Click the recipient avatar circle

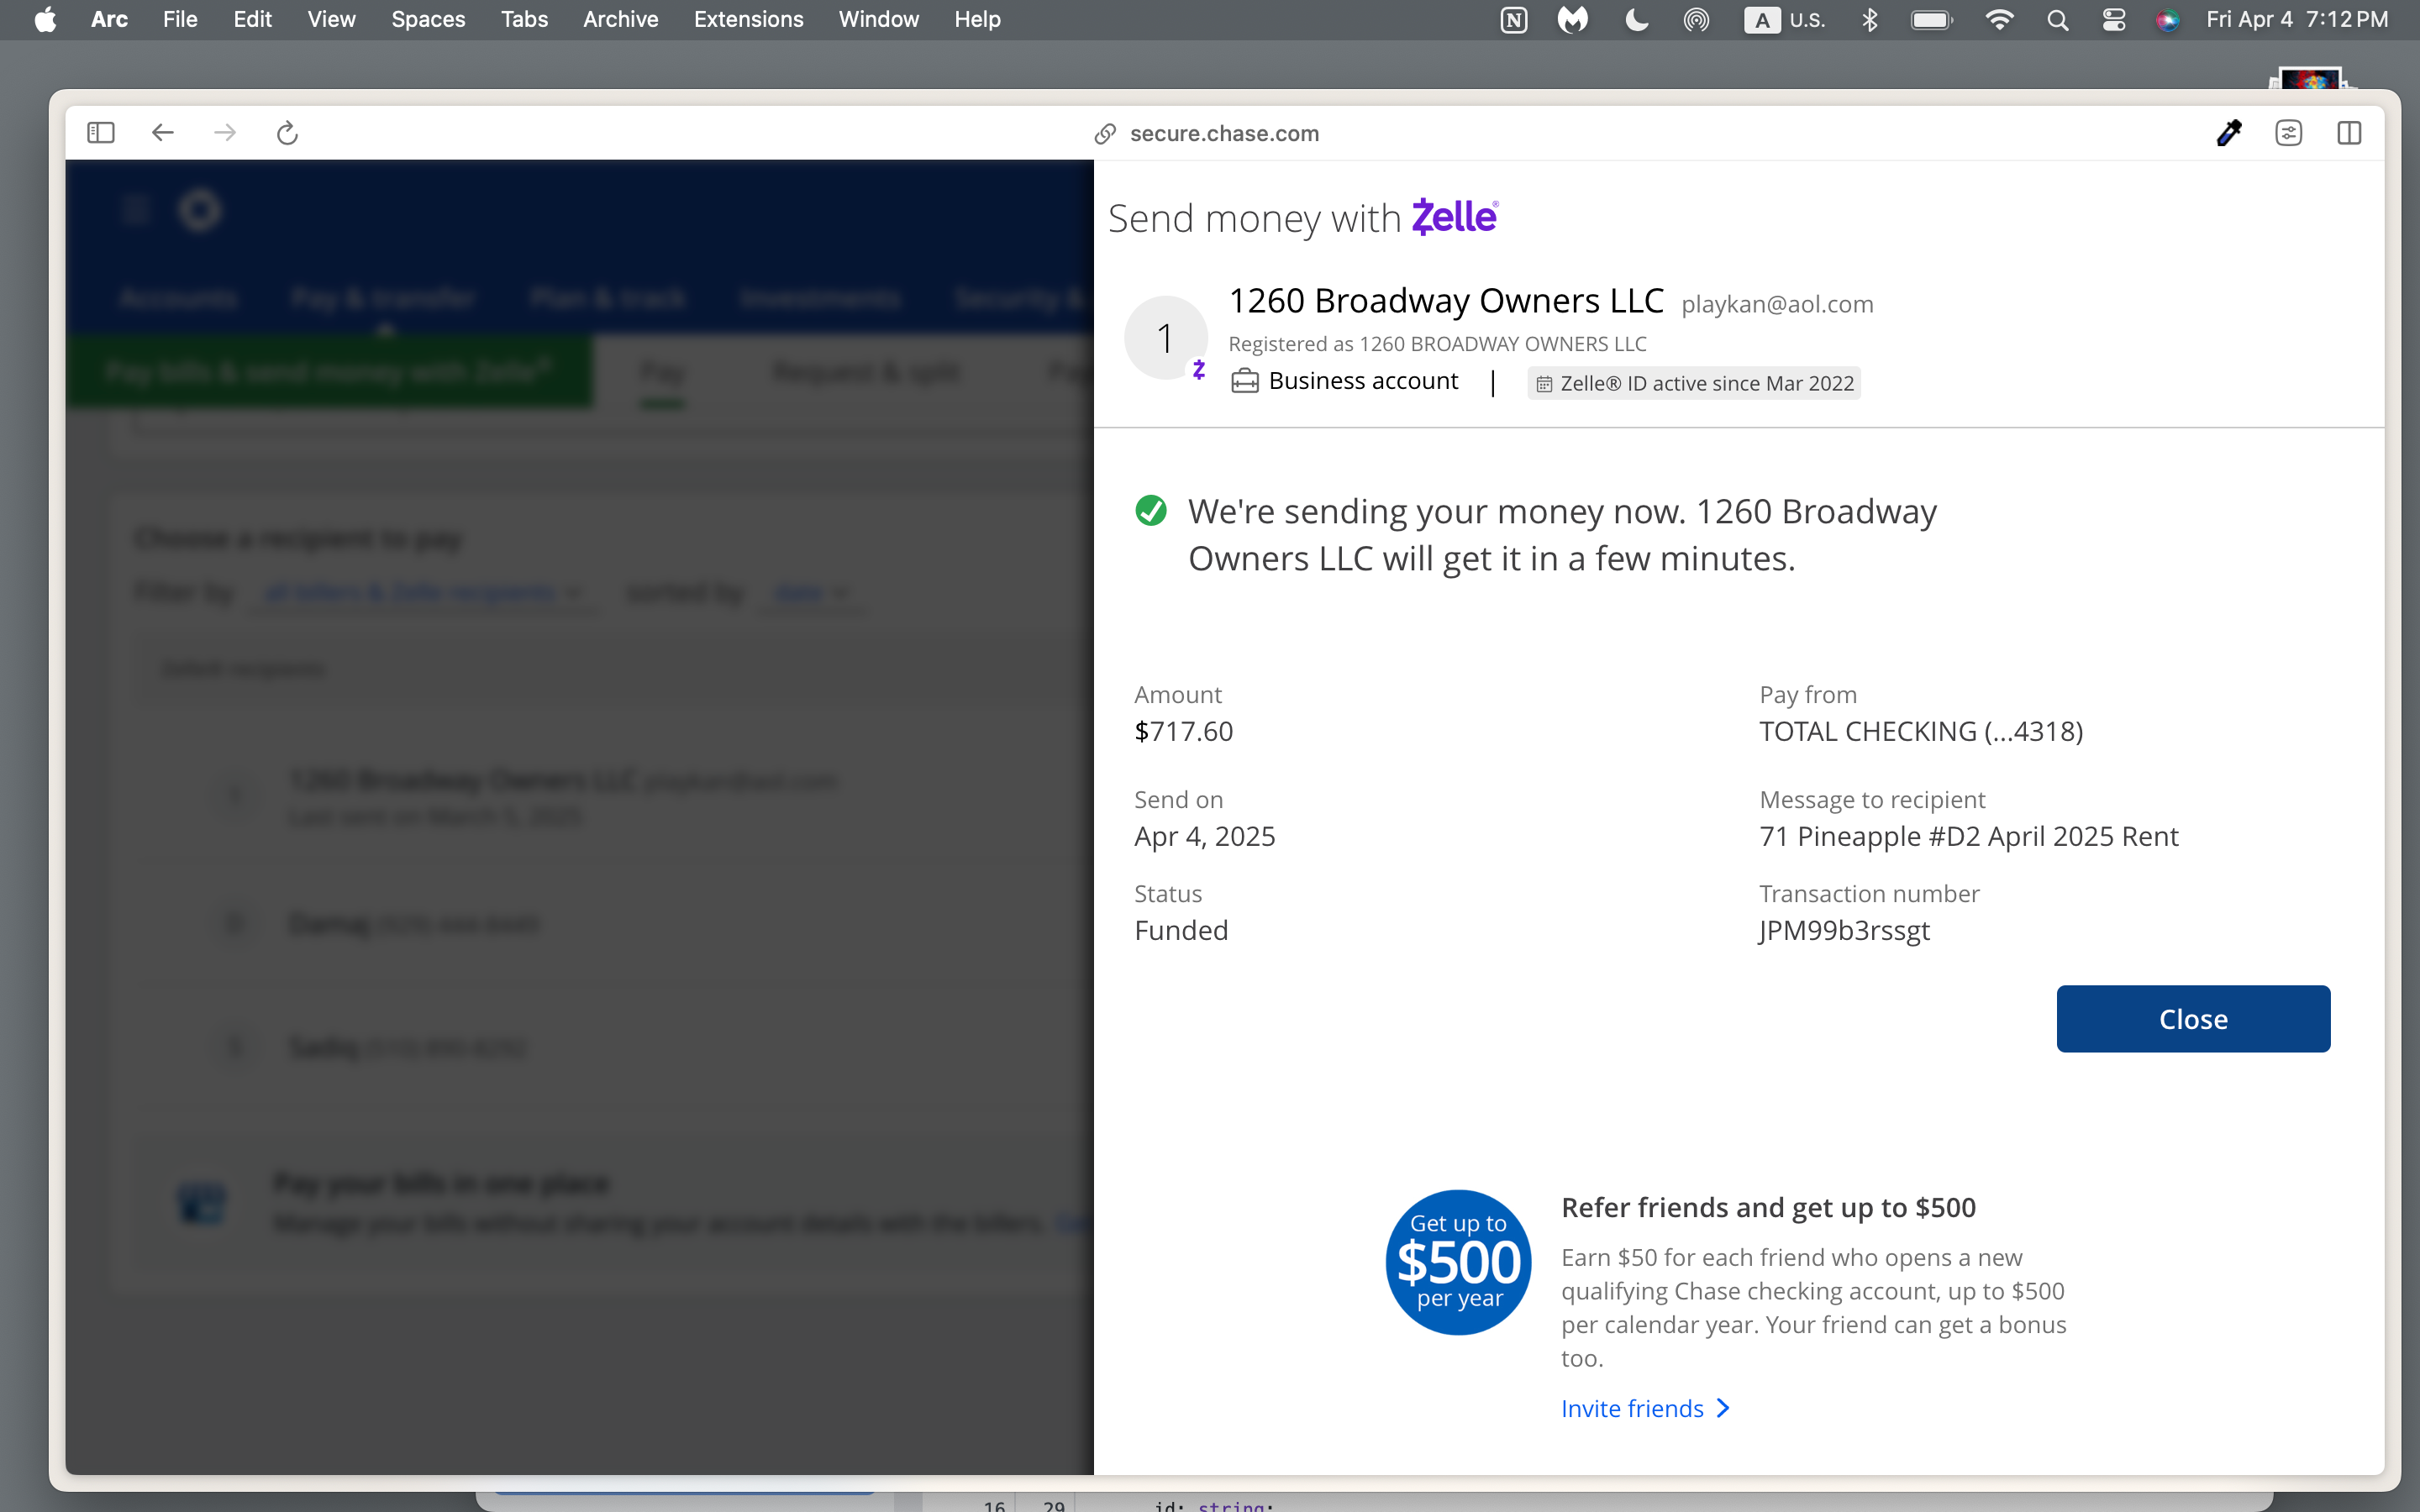coord(1166,338)
